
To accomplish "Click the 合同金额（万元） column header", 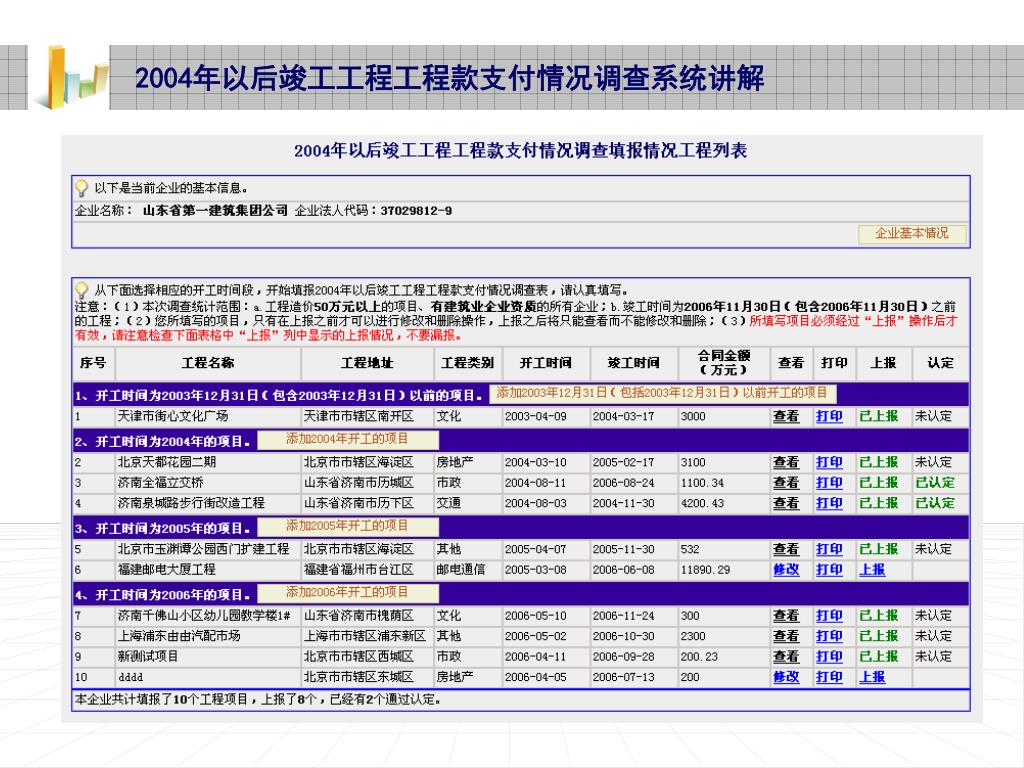I will [724, 362].
